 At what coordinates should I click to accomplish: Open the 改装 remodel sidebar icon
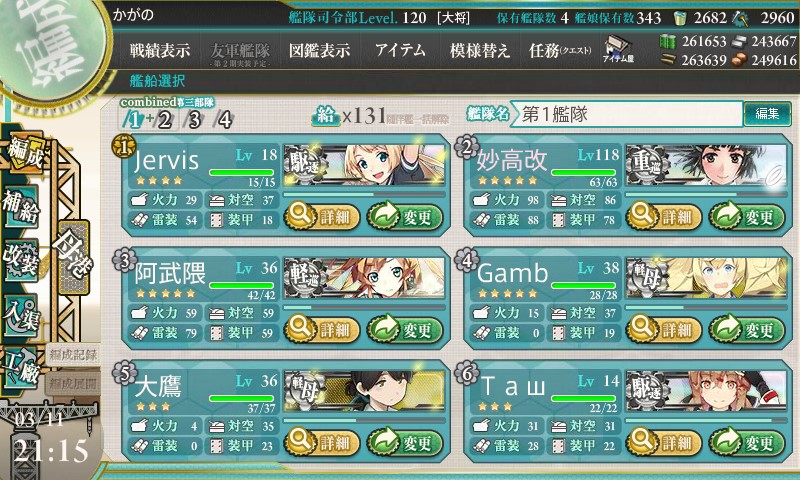[x=20, y=259]
